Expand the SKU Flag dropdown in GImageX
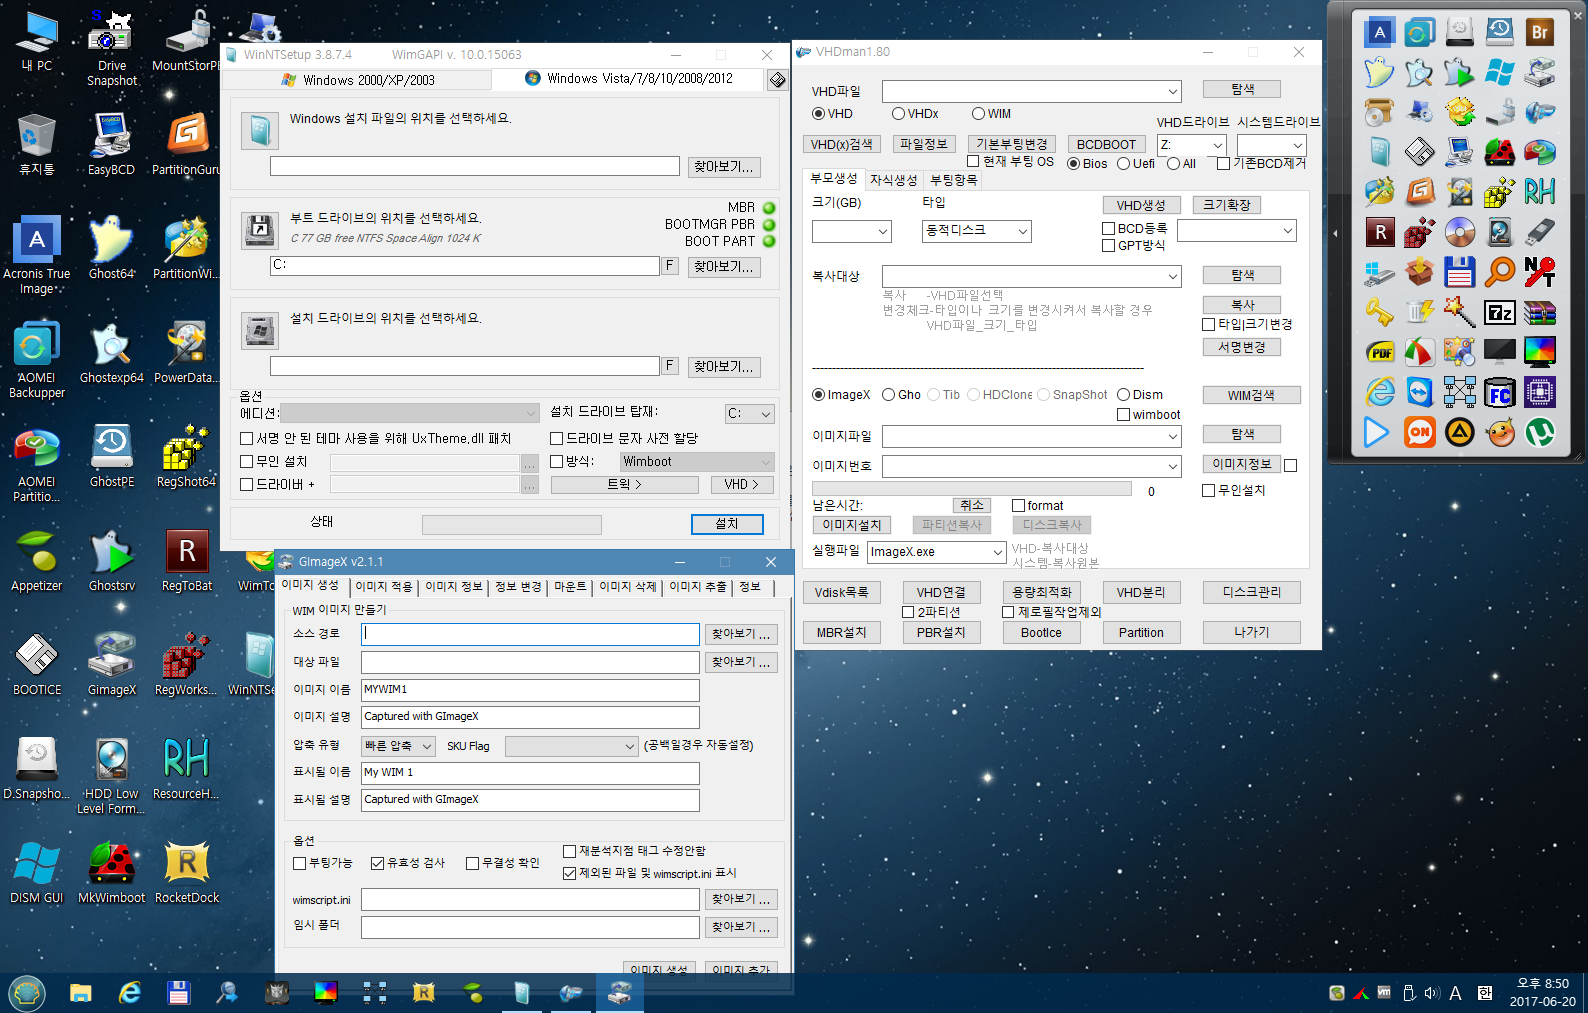This screenshot has width=1588, height=1013. tap(629, 747)
